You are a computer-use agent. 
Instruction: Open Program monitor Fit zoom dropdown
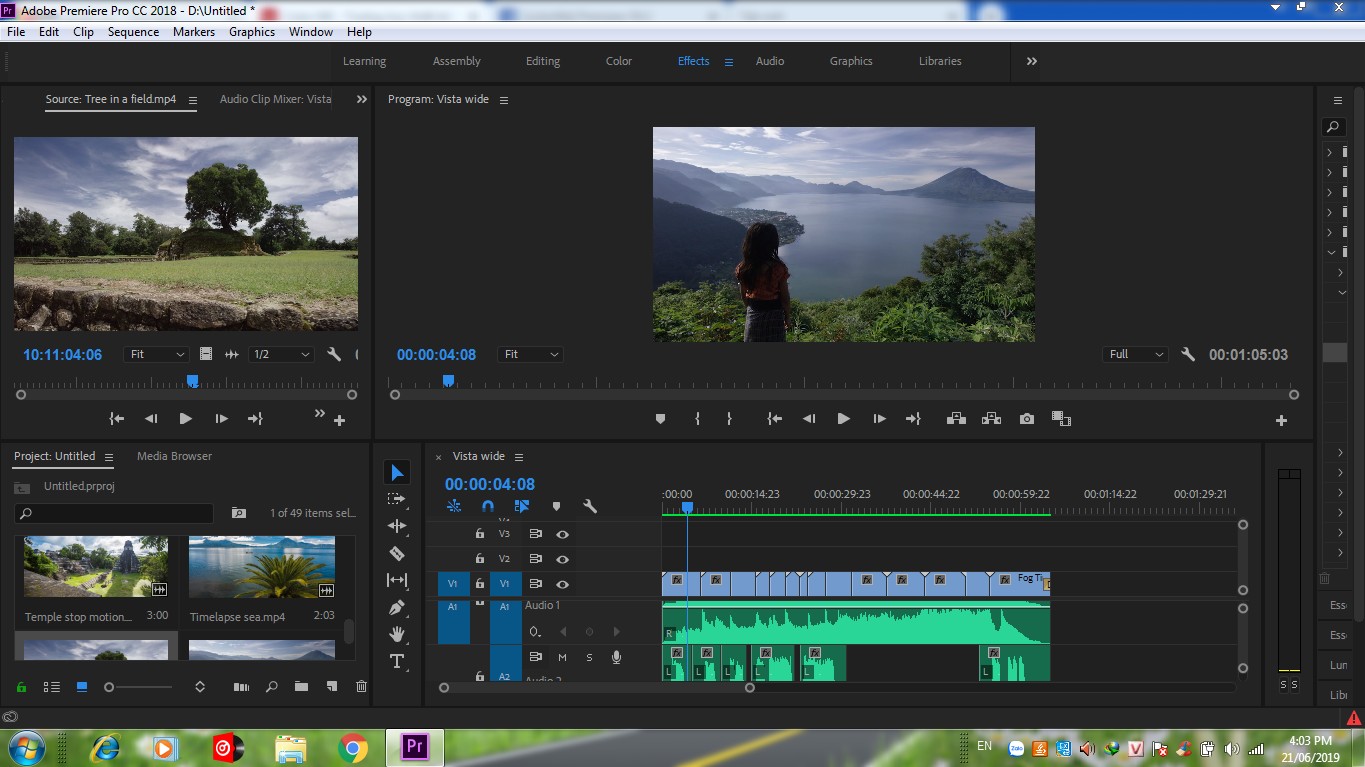click(x=531, y=354)
